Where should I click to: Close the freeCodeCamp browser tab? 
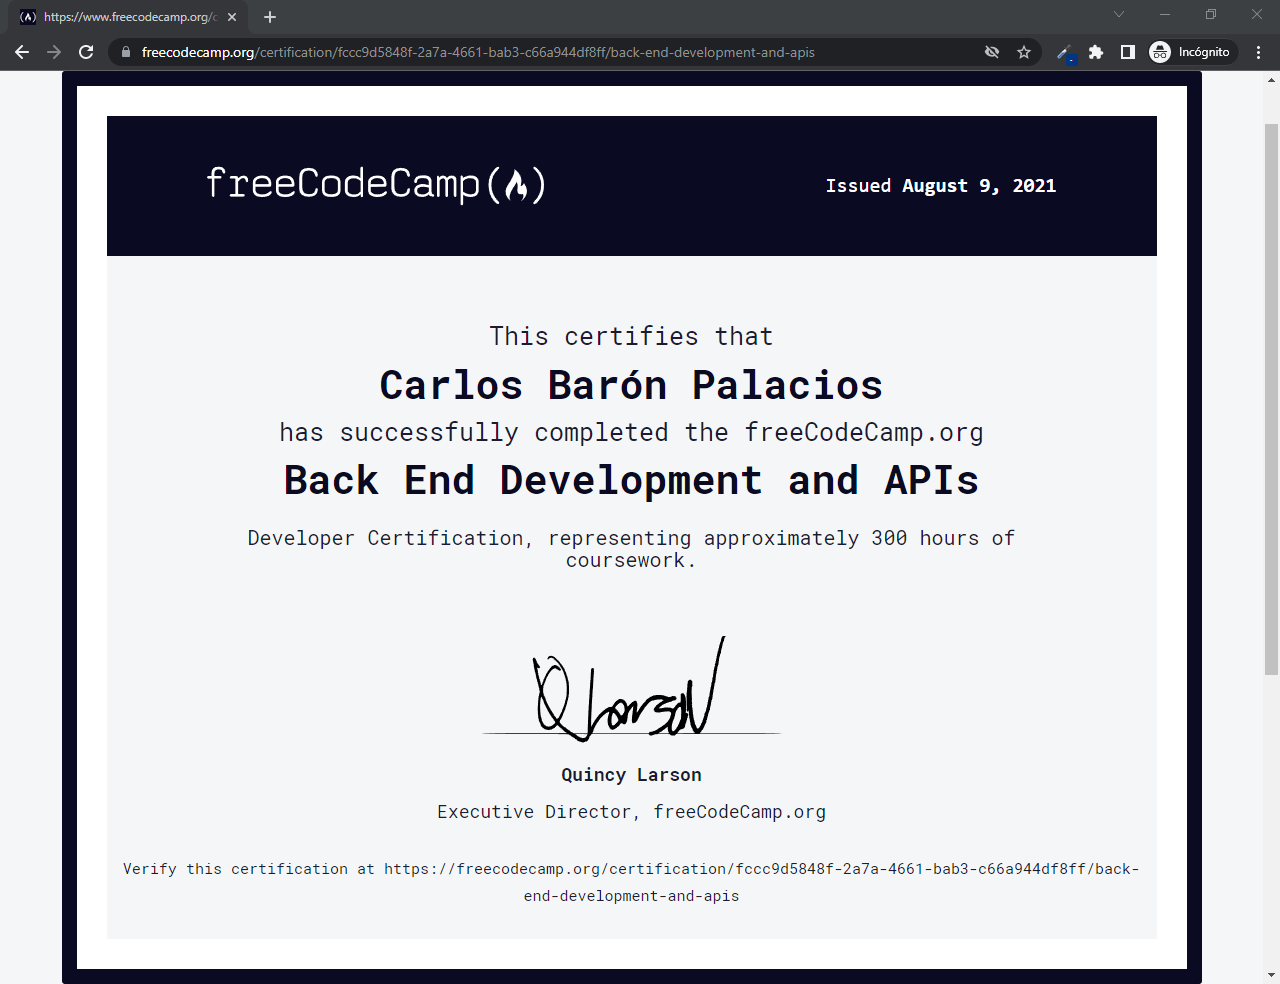tap(232, 17)
